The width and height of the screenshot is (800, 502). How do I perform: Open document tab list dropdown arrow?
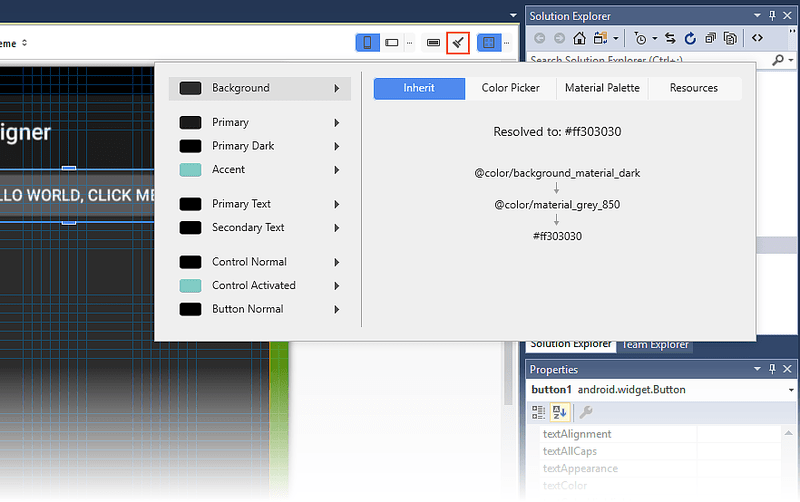[513, 15]
